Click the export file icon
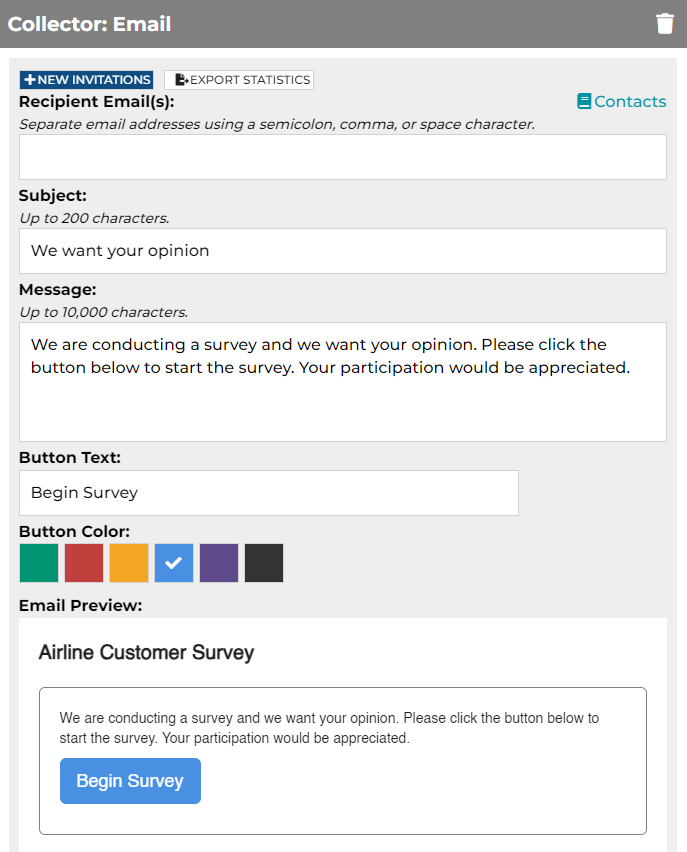This screenshot has width=687, height=852. coord(182,80)
